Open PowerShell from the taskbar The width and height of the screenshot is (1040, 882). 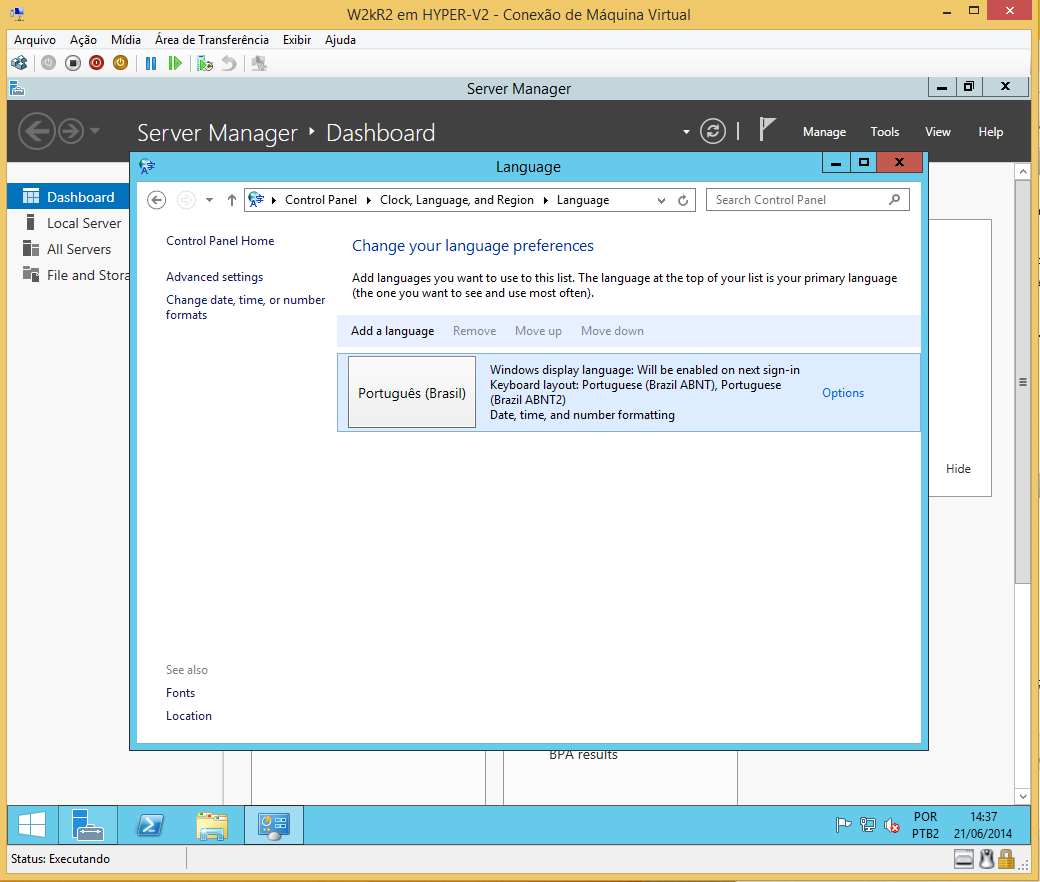tap(151, 825)
